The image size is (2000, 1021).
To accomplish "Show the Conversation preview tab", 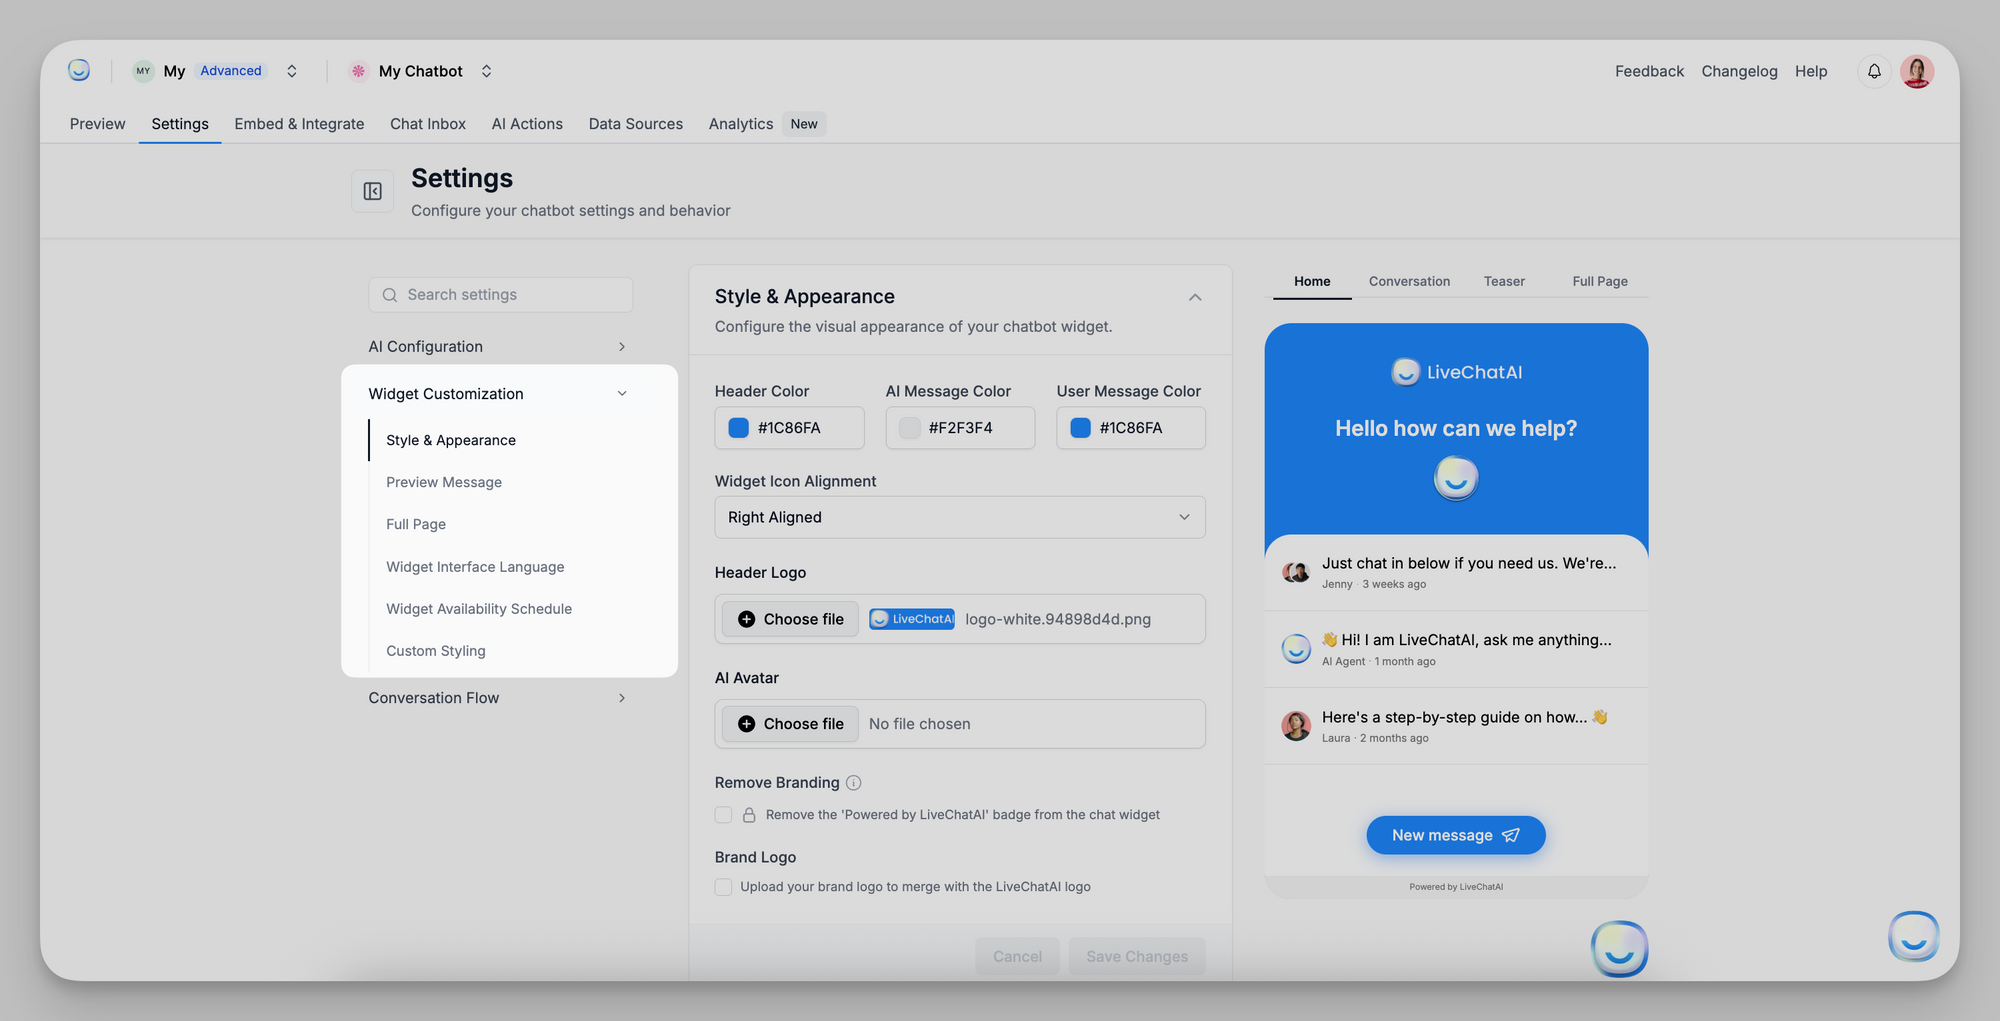I will tap(1409, 282).
